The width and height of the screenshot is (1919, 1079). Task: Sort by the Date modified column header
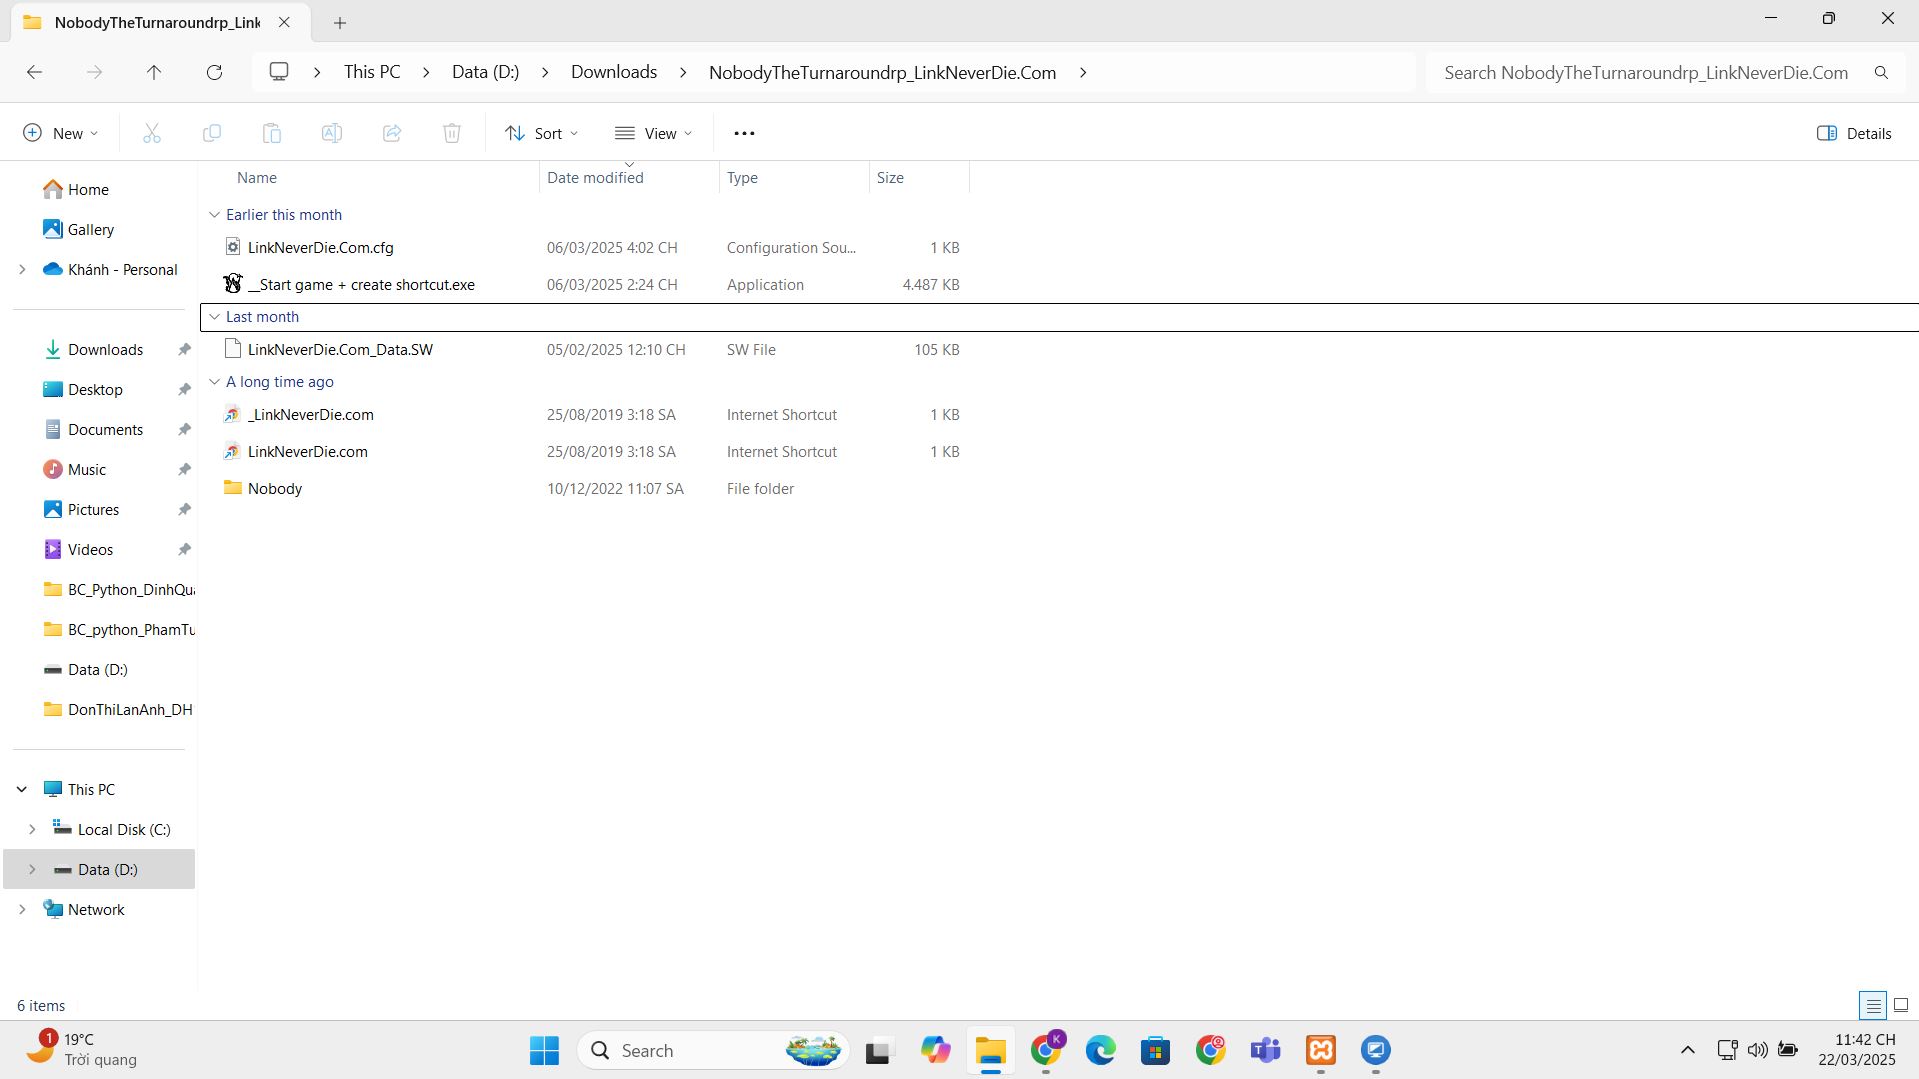(x=595, y=178)
